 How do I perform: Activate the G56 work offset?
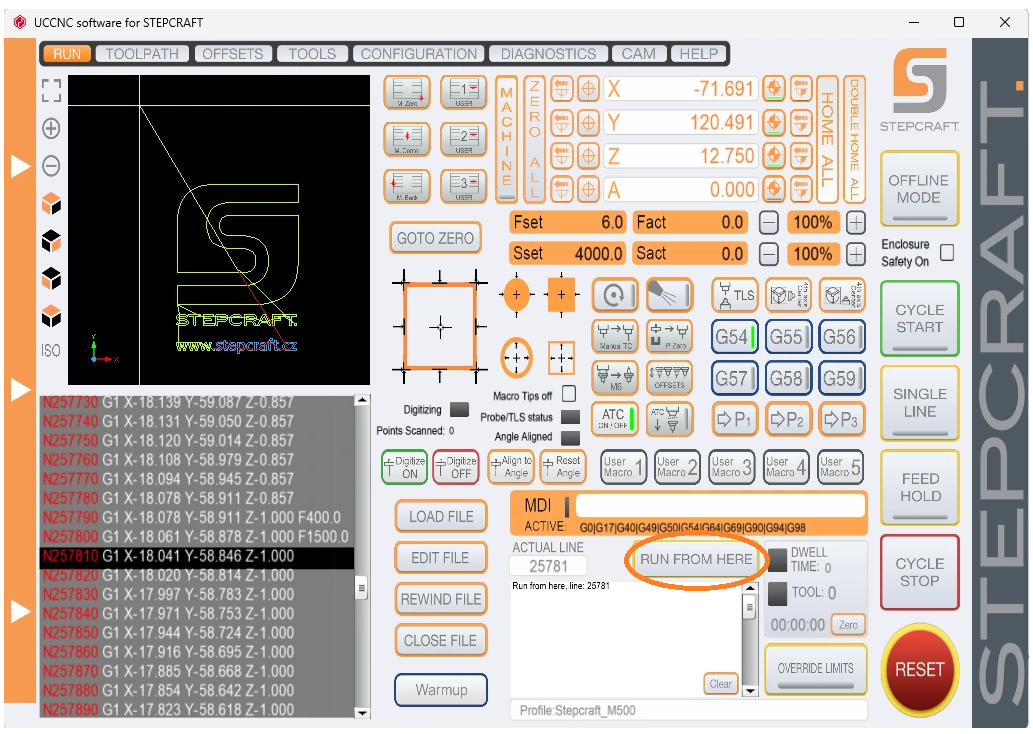841,337
